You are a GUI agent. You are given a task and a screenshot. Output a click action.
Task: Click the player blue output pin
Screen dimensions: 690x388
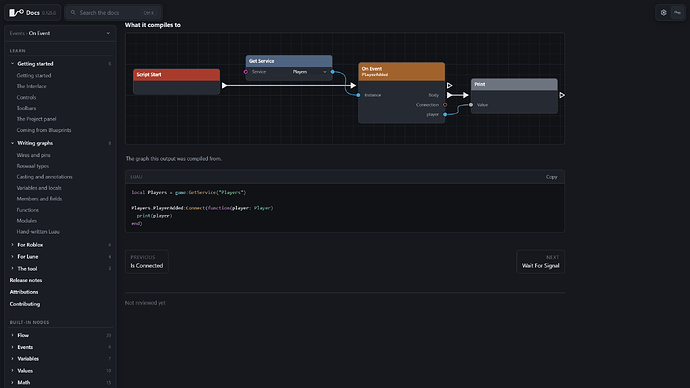[445, 114]
